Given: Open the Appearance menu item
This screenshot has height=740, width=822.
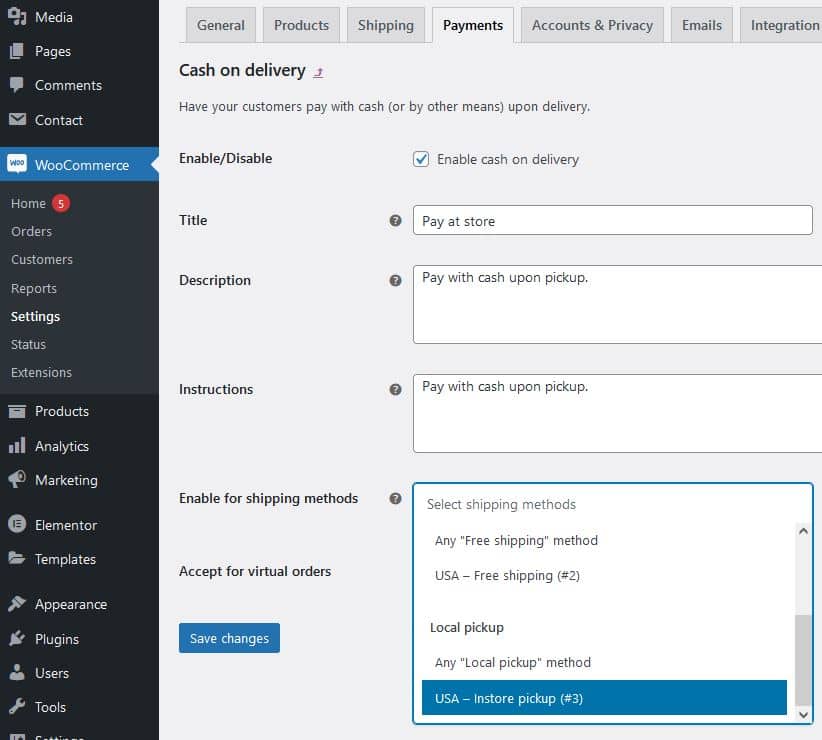Looking at the screenshot, I should tap(79, 604).
